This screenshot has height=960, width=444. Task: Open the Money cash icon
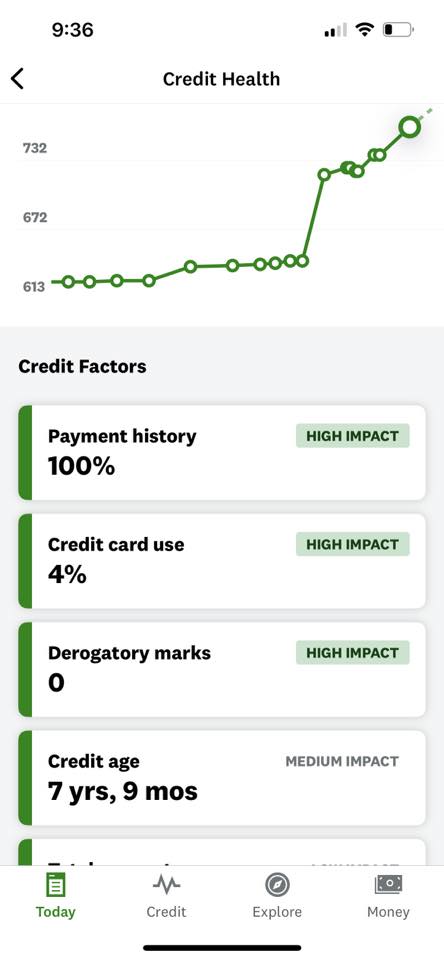388,885
